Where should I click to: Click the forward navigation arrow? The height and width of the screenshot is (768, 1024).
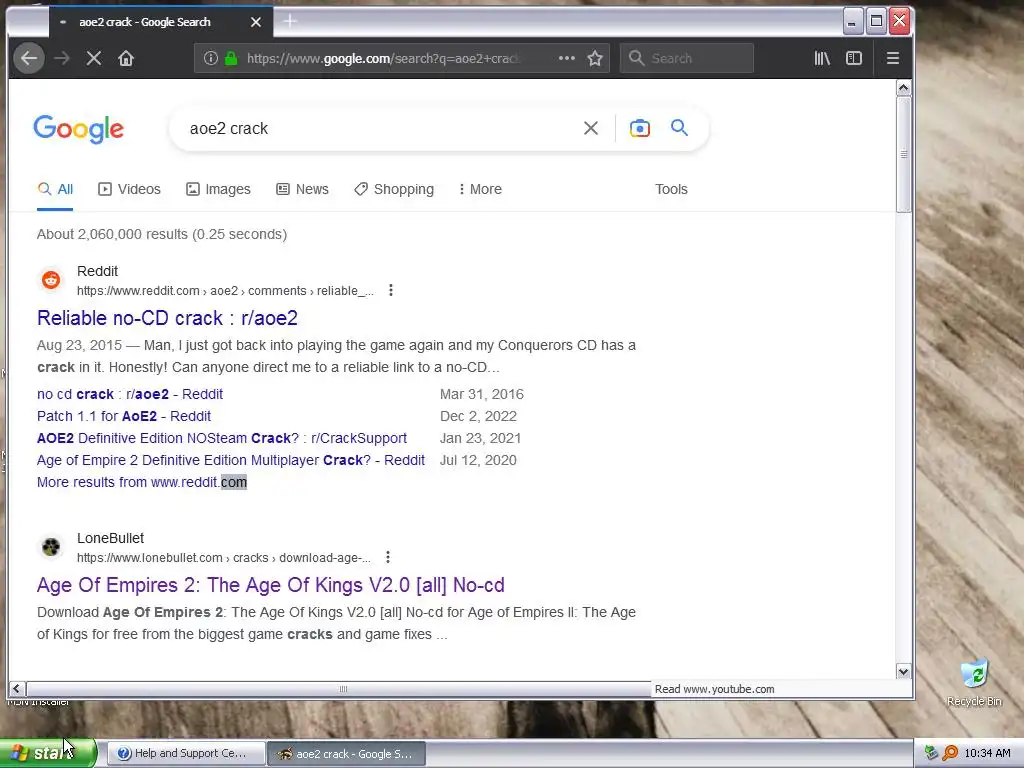tap(62, 58)
